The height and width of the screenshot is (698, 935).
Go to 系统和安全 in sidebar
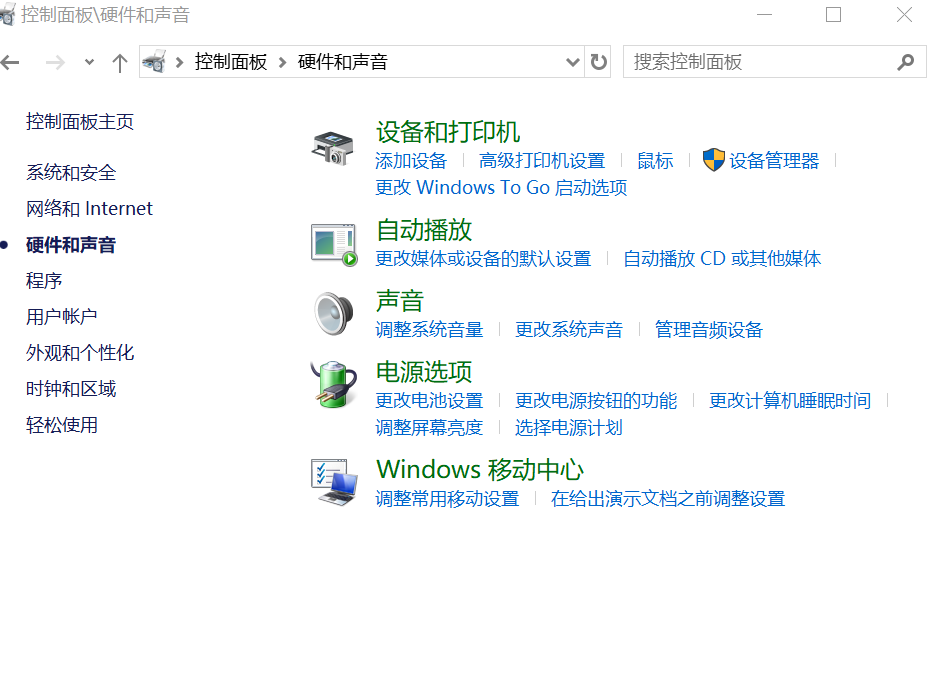(71, 173)
